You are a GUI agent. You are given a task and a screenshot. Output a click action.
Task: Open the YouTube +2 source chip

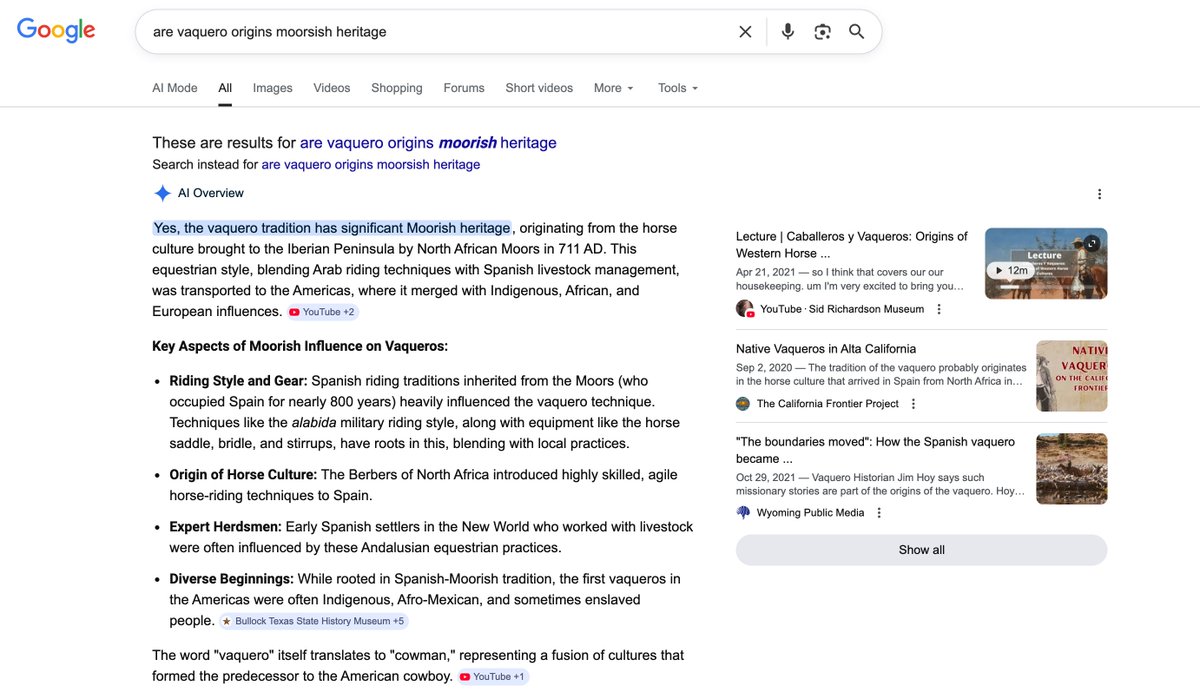(322, 312)
